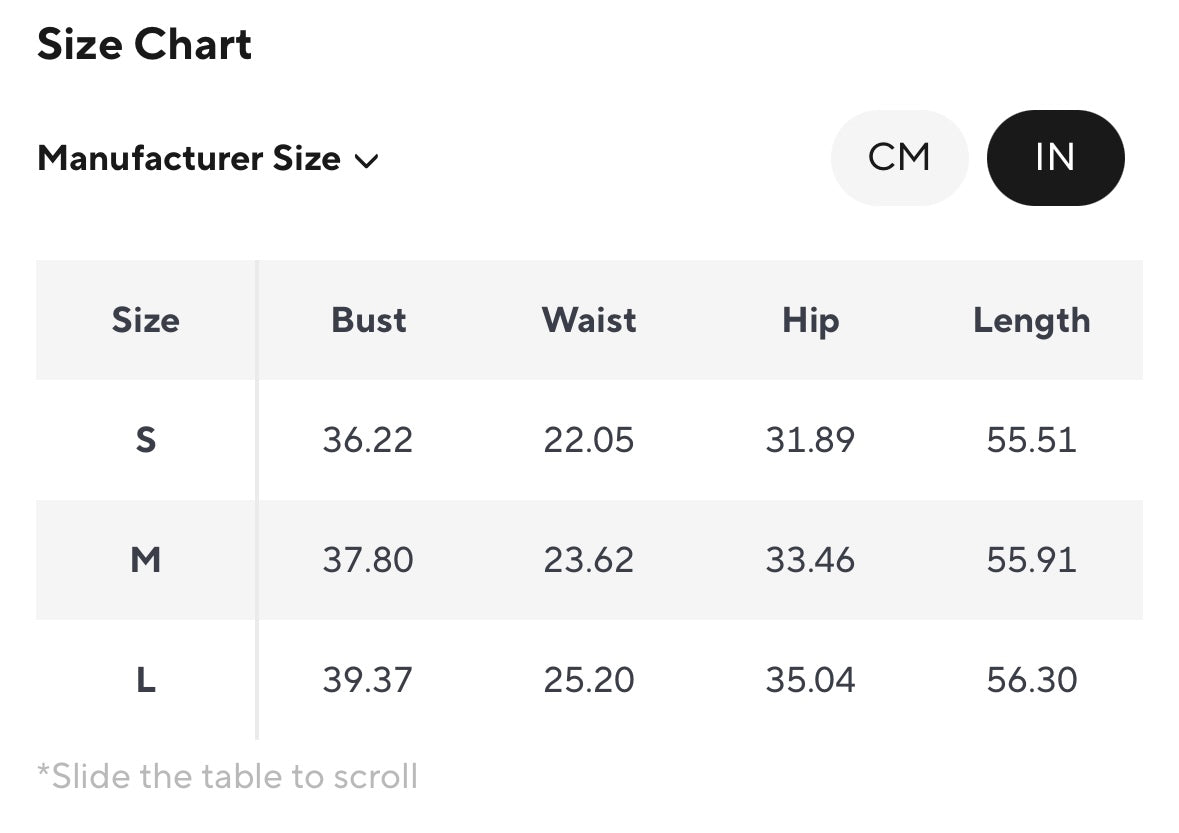Click the 'Slide the table to scroll' note

227,776
